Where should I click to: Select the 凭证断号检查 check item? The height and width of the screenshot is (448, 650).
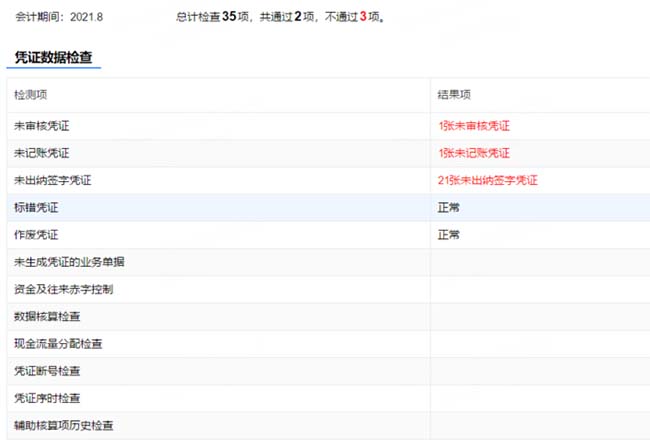click(47, 371)
